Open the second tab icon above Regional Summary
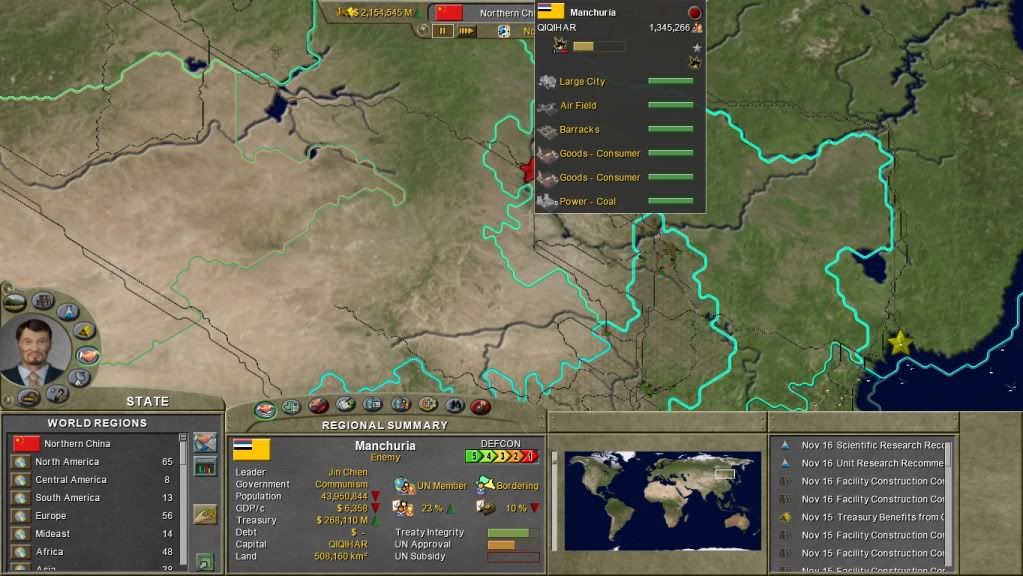Viewport: 1023px width, 576px height. [291, 407]
